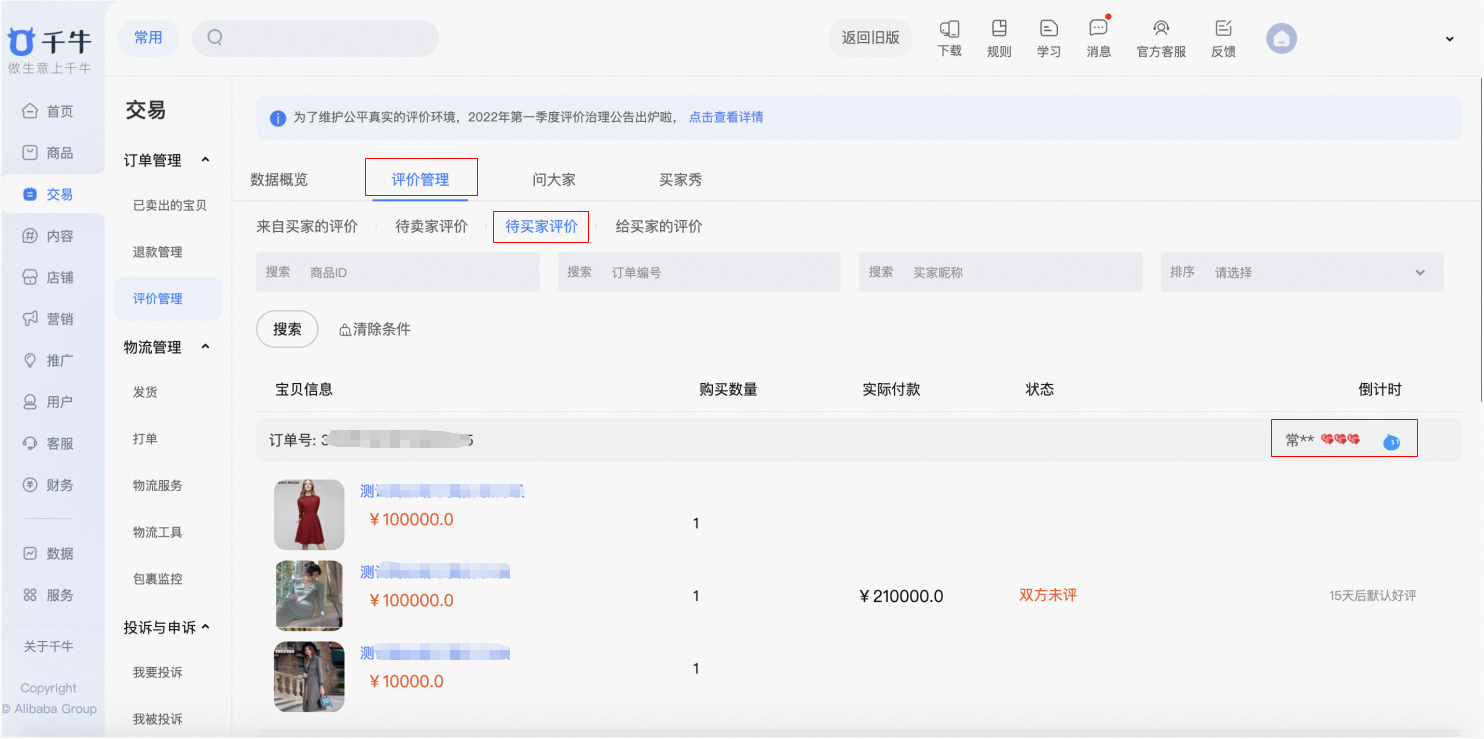
Task: Open the 关于千牛 link
Action: pyautogui.click(x=48, y=647)
